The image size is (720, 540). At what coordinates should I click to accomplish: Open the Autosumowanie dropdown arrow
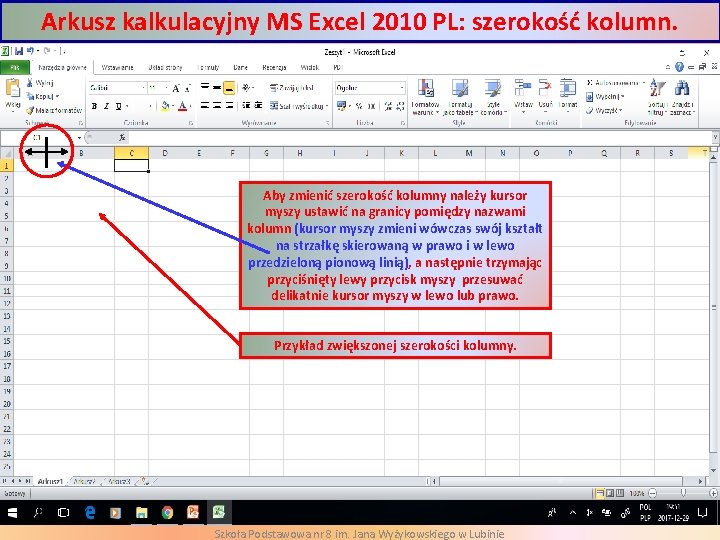tap(643, 83)
